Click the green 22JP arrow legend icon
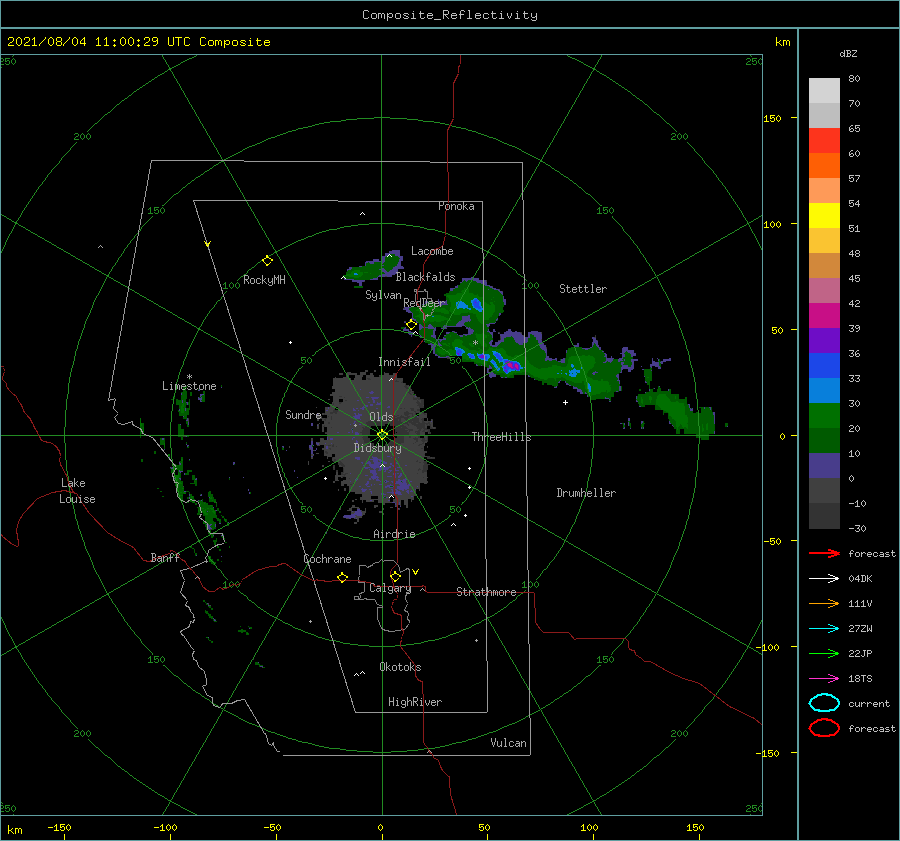Image resolution: width=900 pixels, height=841 pixels. [x=824, y=653]
